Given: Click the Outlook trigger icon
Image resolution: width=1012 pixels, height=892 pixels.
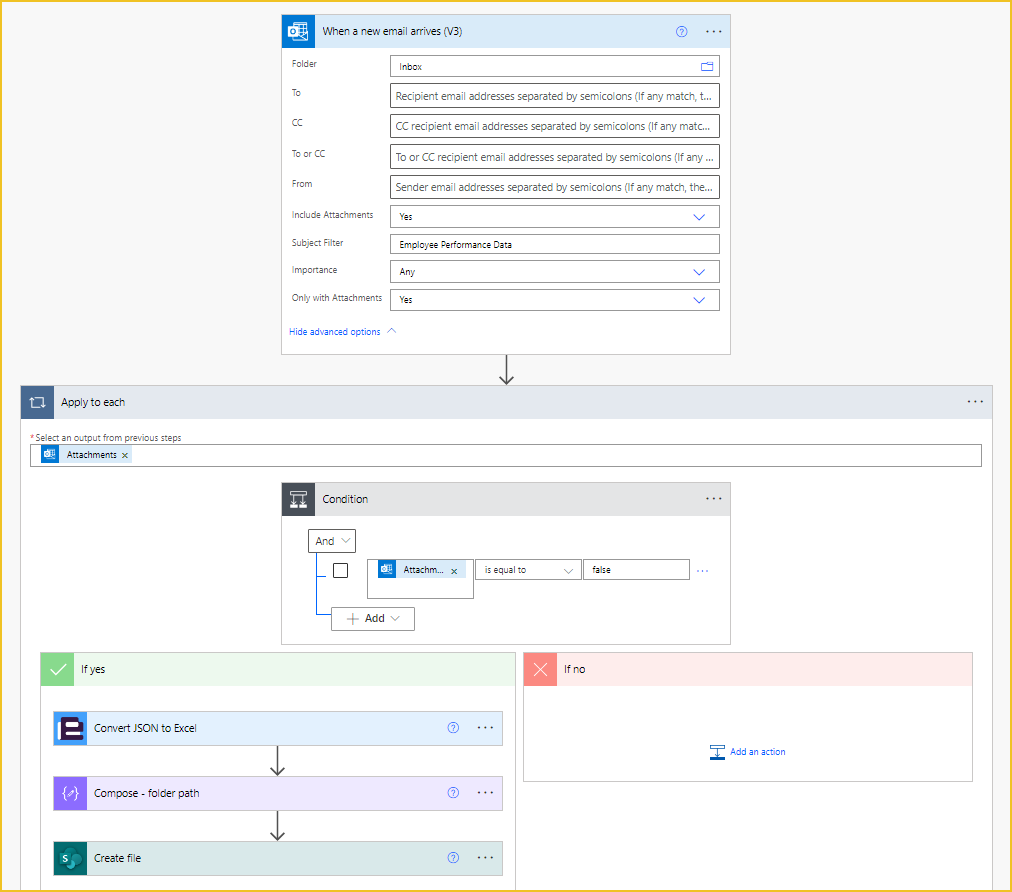Looking at the screenshot, I should (x=298, y=32).
